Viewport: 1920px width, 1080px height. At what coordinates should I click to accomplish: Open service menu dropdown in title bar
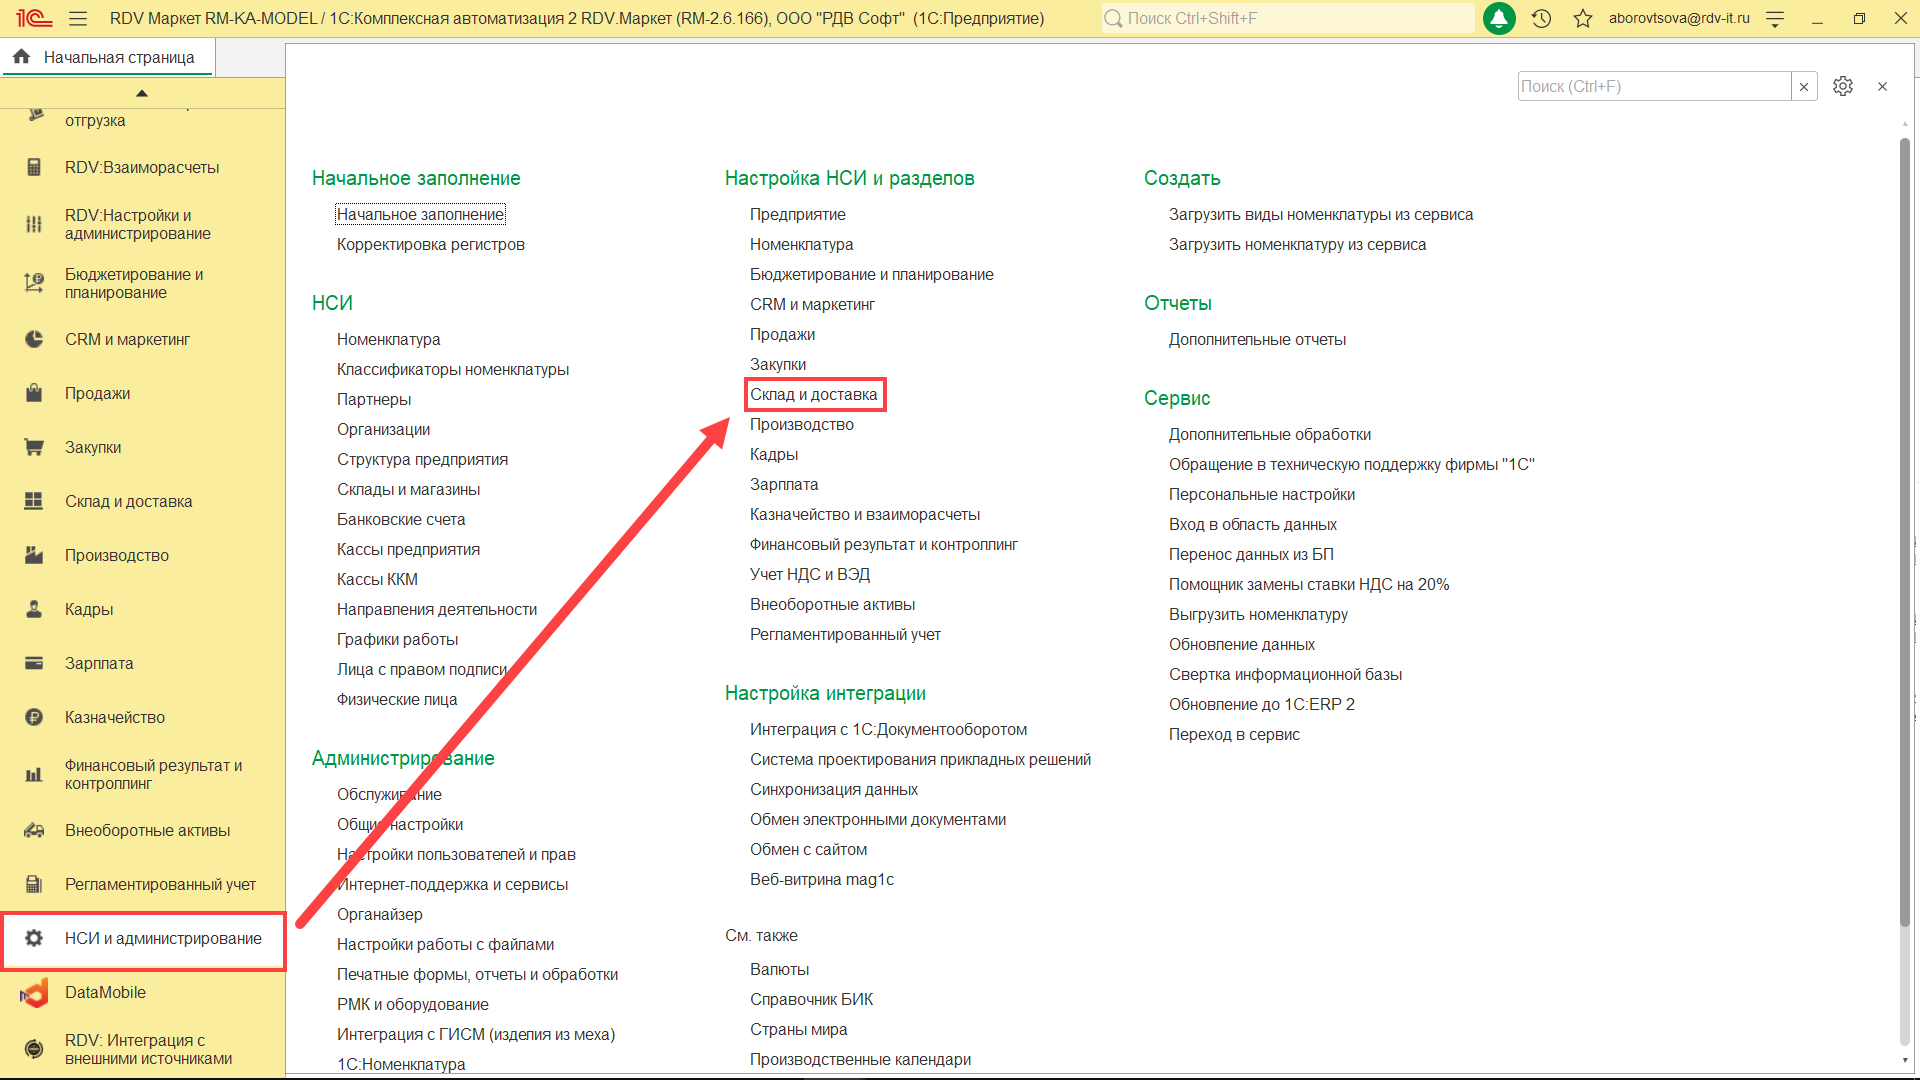click(x=1775, y=18)
